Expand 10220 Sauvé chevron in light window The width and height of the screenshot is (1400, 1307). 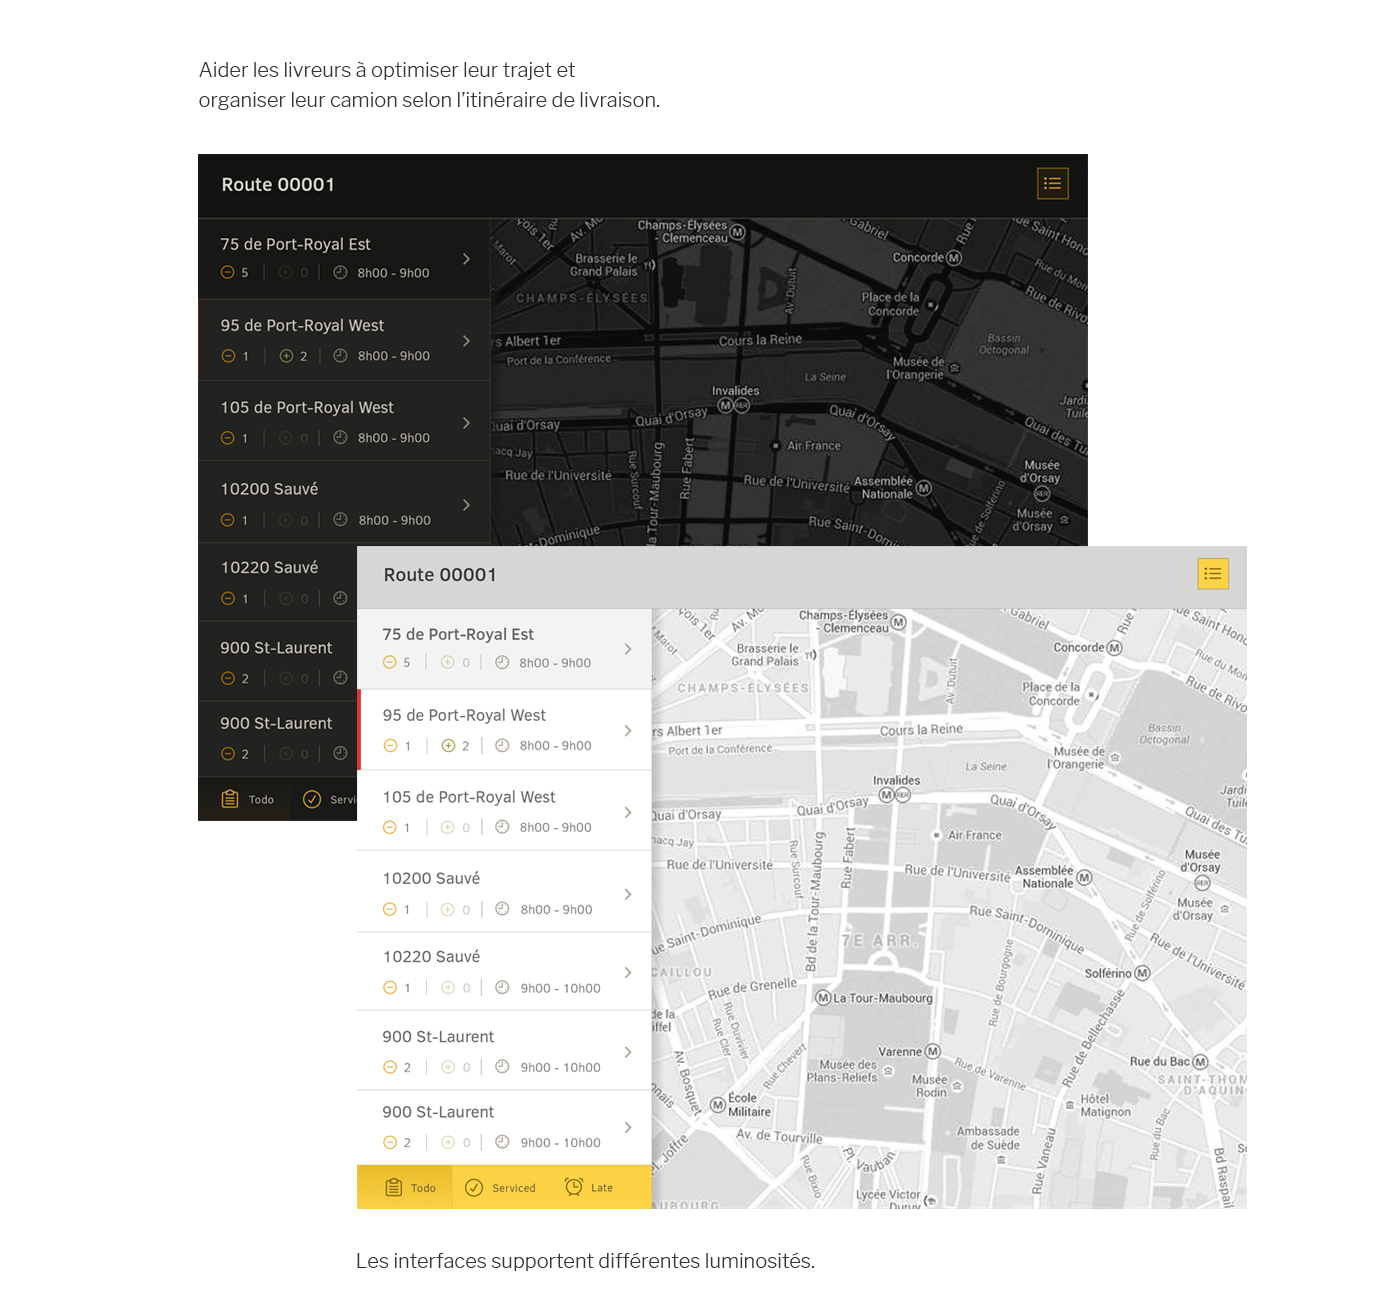(x=628, y=972)
